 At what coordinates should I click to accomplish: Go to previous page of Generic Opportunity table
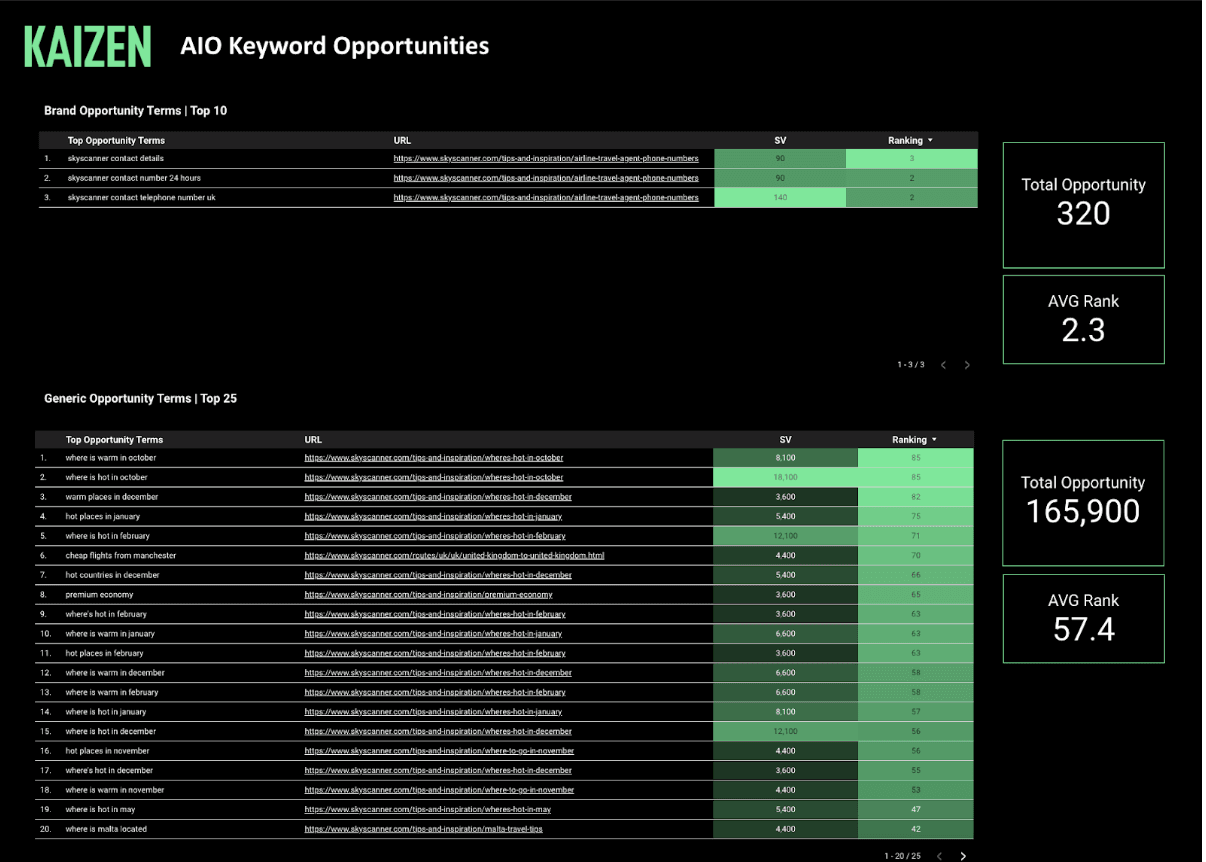tap(939, 856)
